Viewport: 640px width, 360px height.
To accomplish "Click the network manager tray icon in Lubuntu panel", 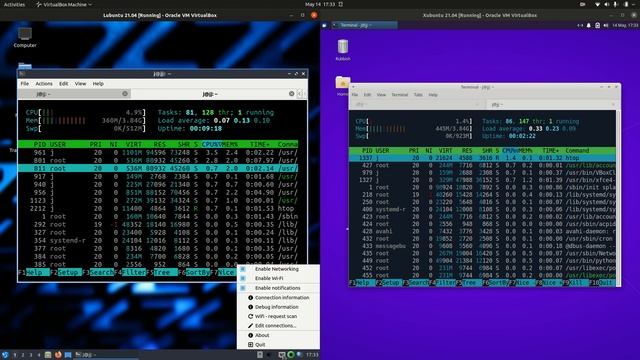I will click(282, 355).
